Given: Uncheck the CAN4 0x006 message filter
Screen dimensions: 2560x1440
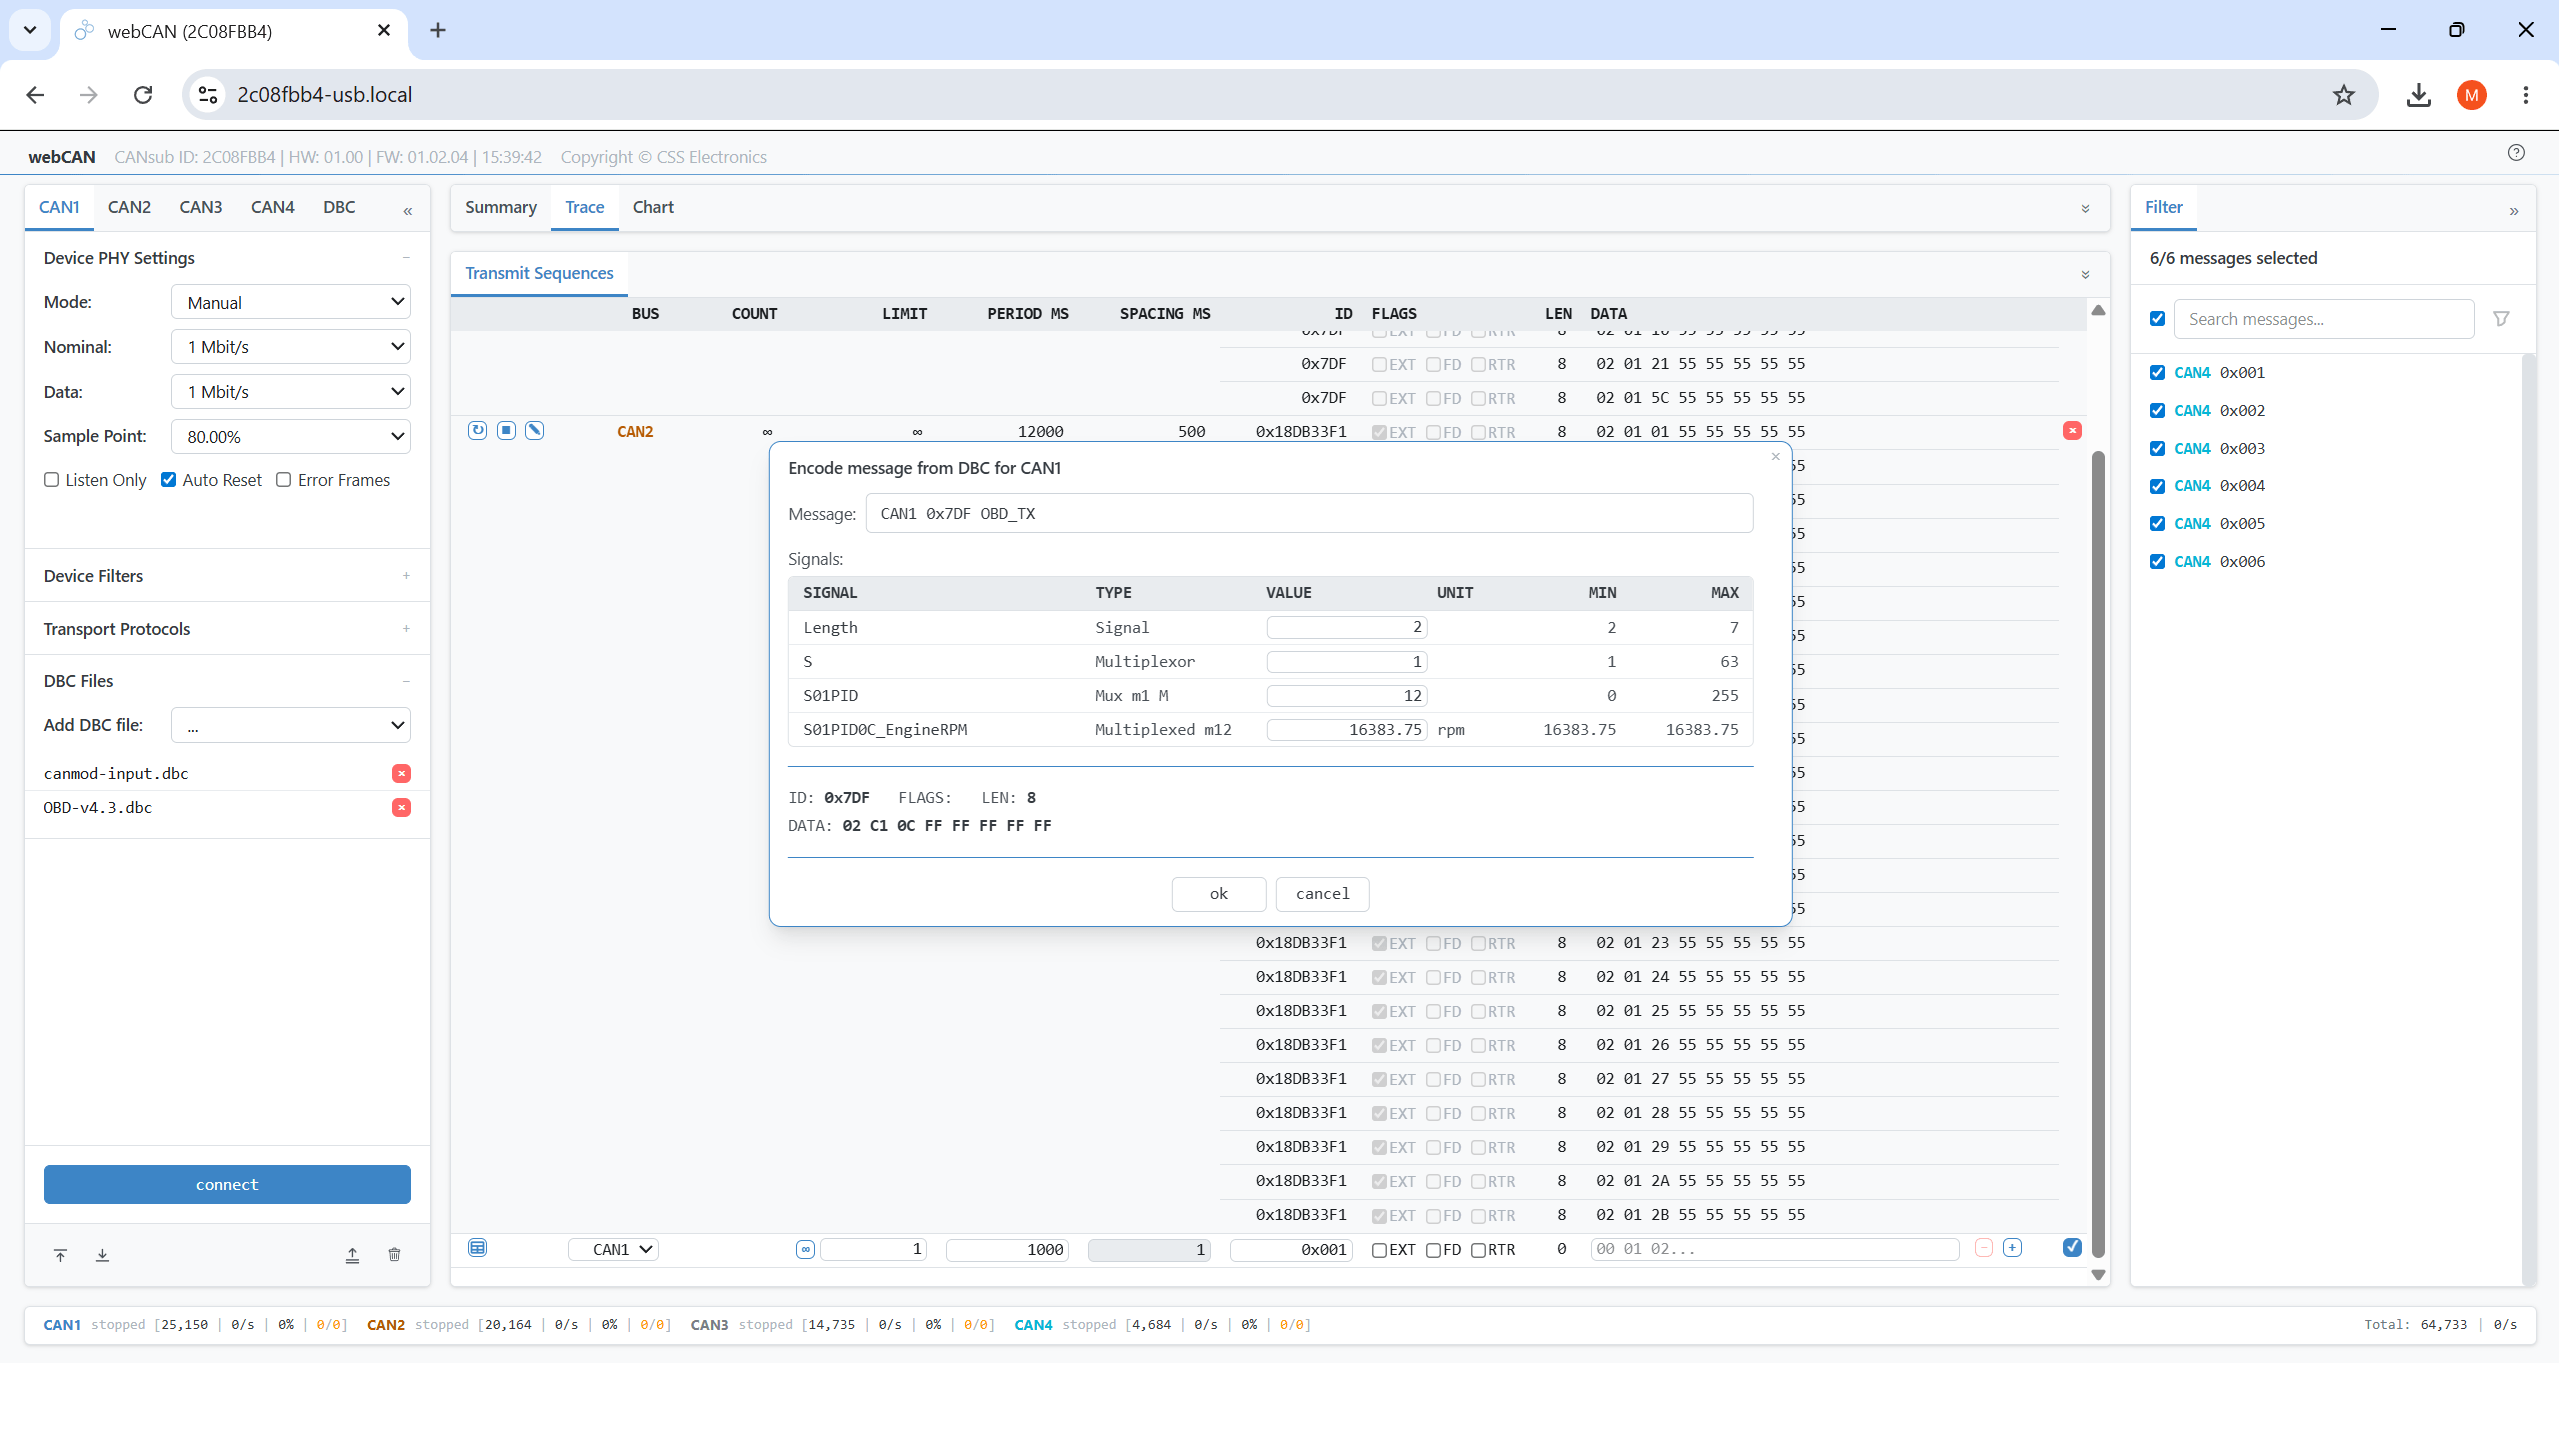Looking at the screenshot, I should coord(2158,562).
